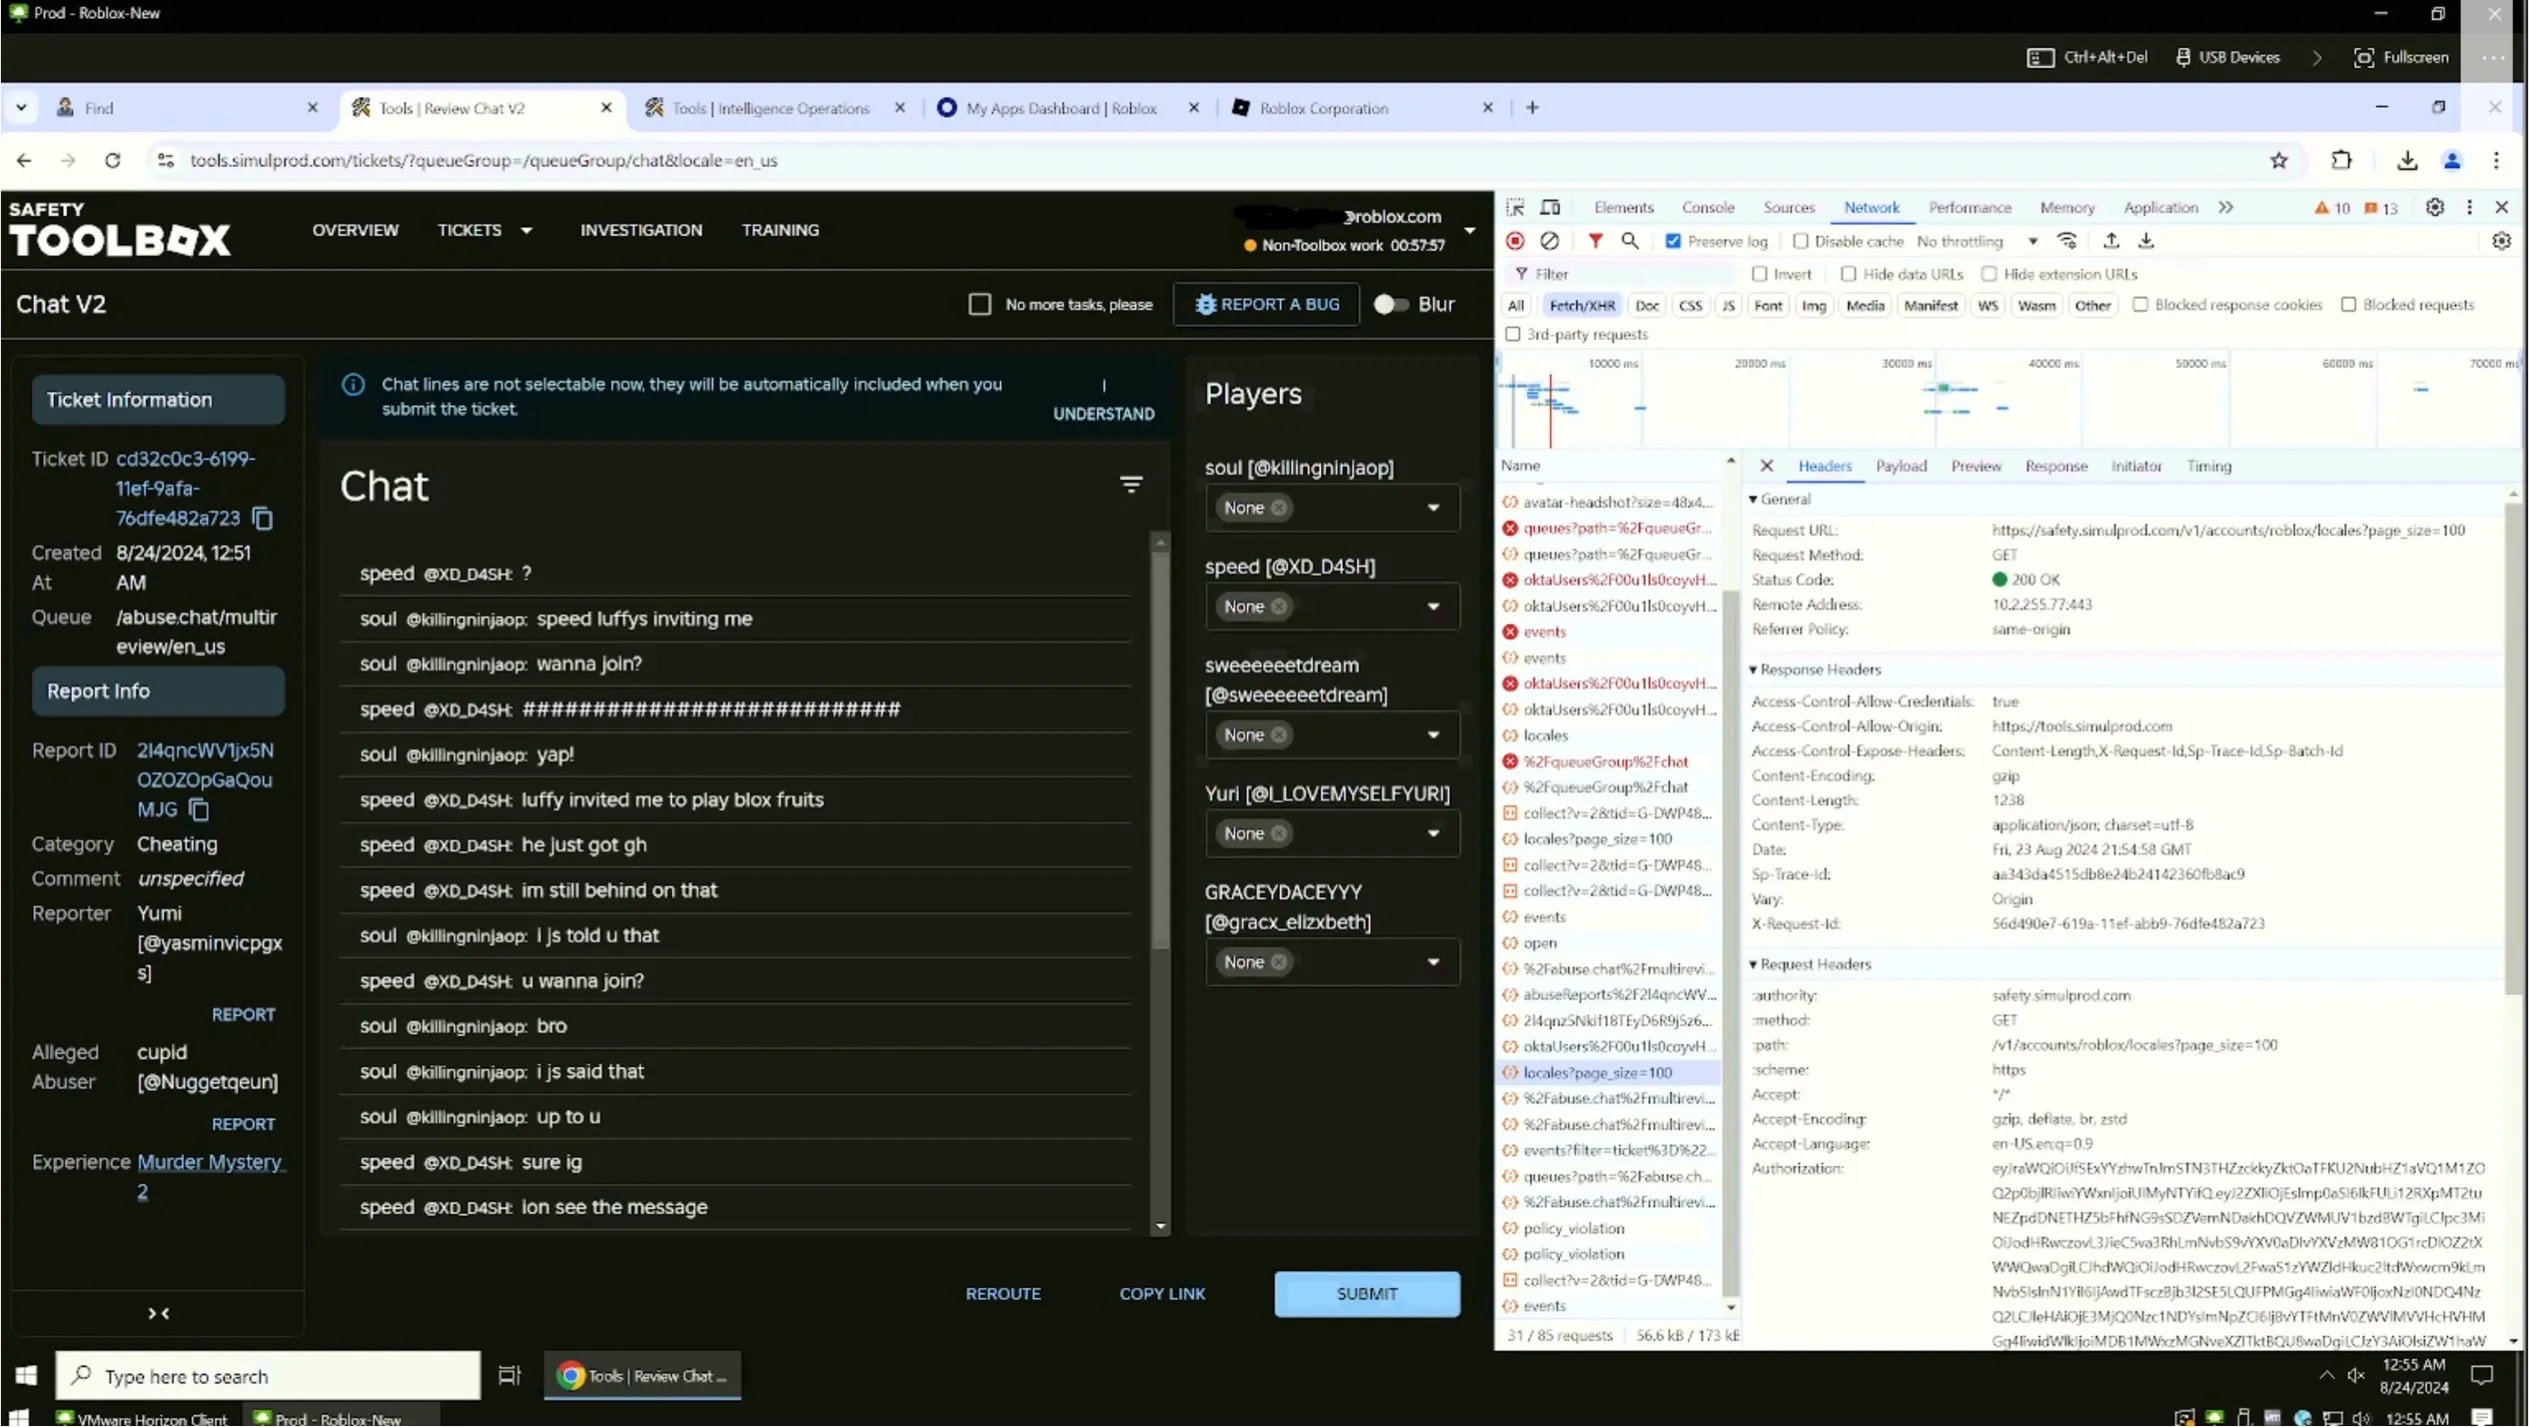2529x1427 pixels.
Task: Click I UNDERSTAND on the notice
Action: coord(1103,399)
